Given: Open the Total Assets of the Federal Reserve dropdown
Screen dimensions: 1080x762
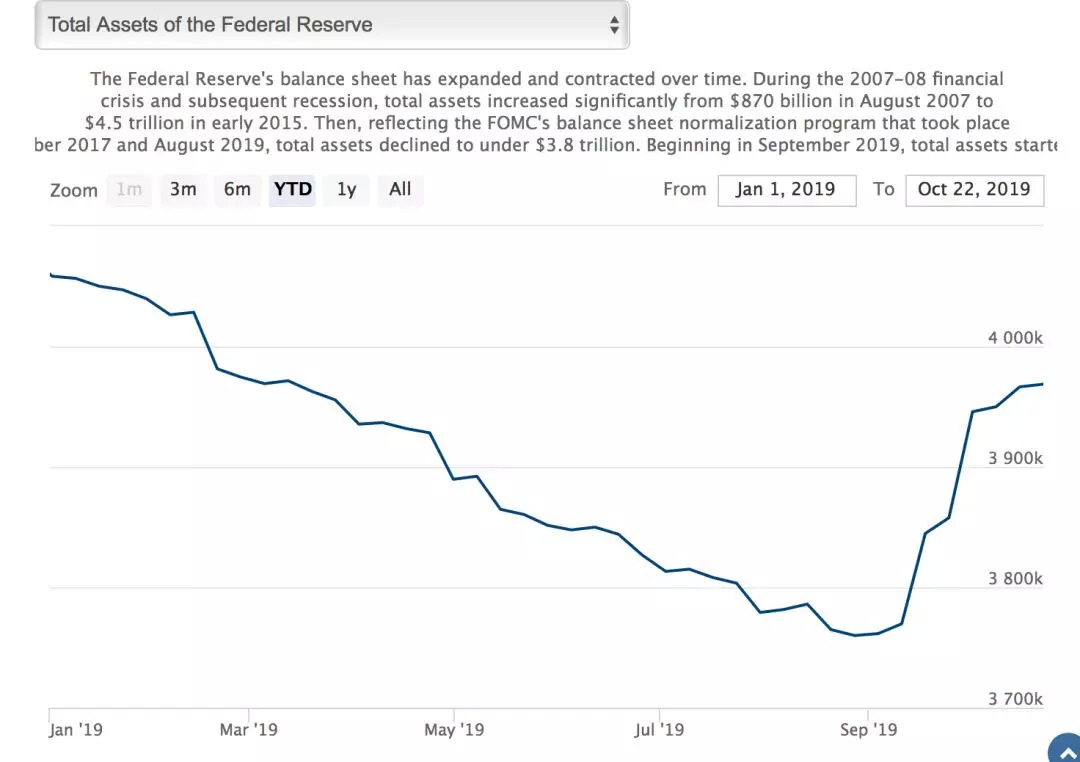Looking at the screenshot, I should pyautogui.click(x=332, y=25).
